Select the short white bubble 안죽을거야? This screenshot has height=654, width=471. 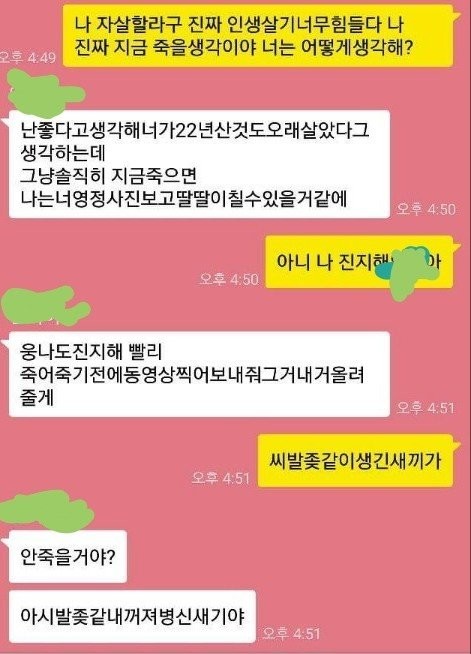tap(68, 556)
